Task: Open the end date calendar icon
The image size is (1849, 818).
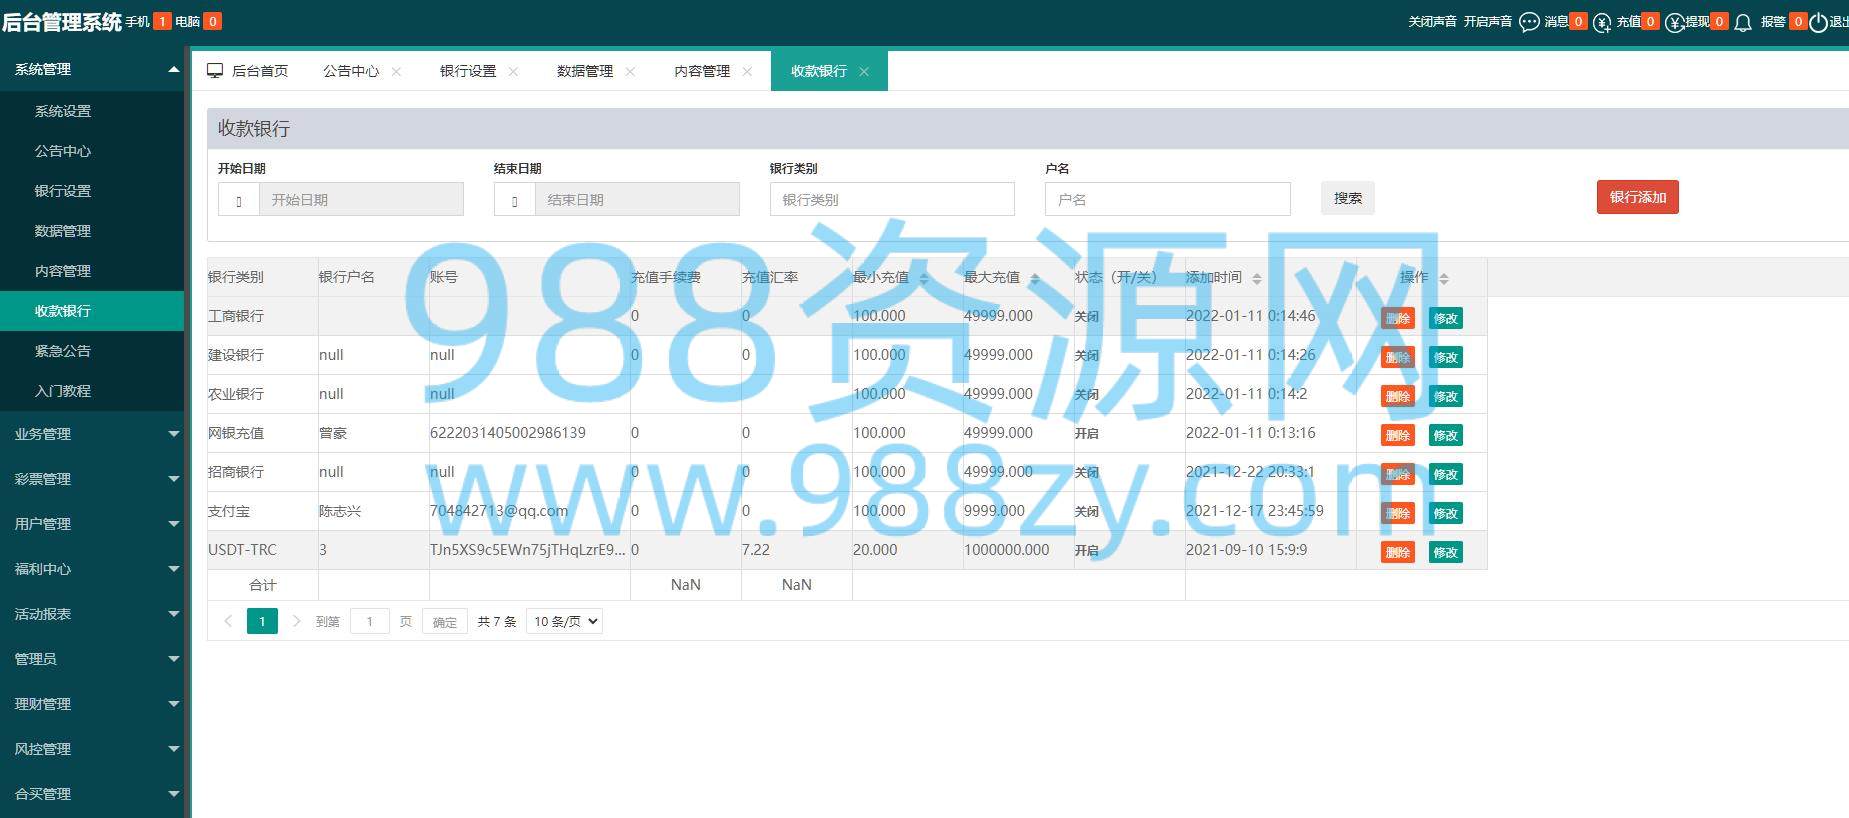Action: pyautogui.click(x=515, y=200)
